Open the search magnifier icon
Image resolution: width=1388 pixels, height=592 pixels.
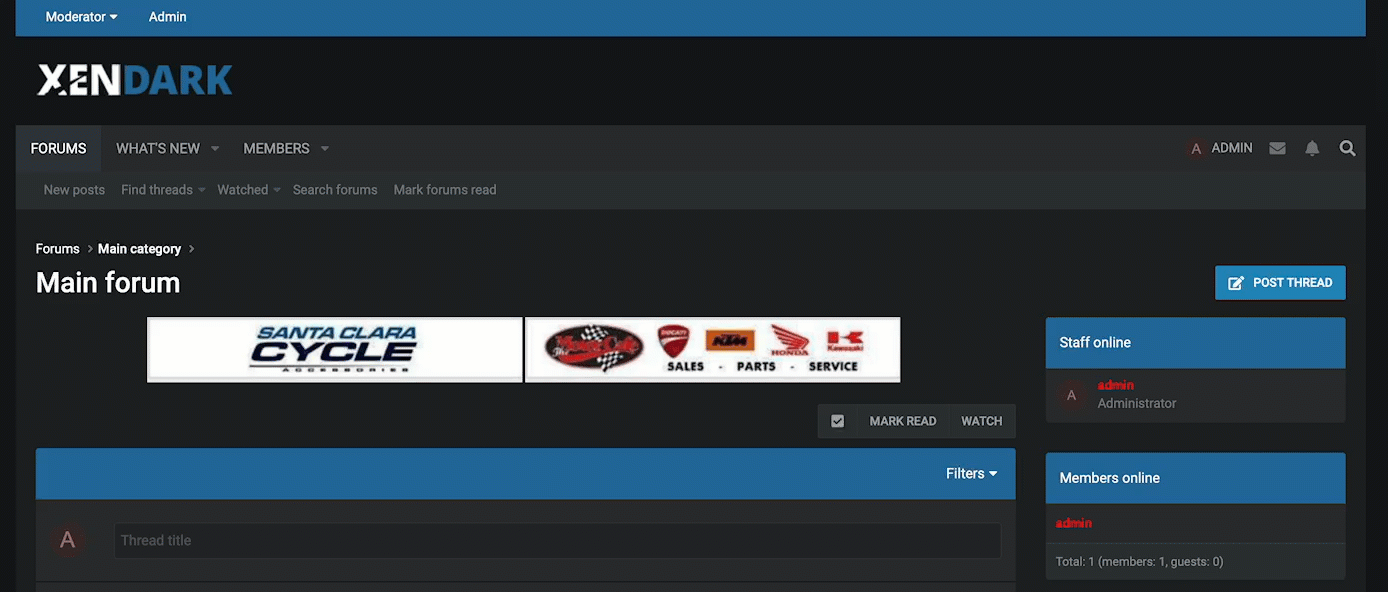click(1347, 148)
